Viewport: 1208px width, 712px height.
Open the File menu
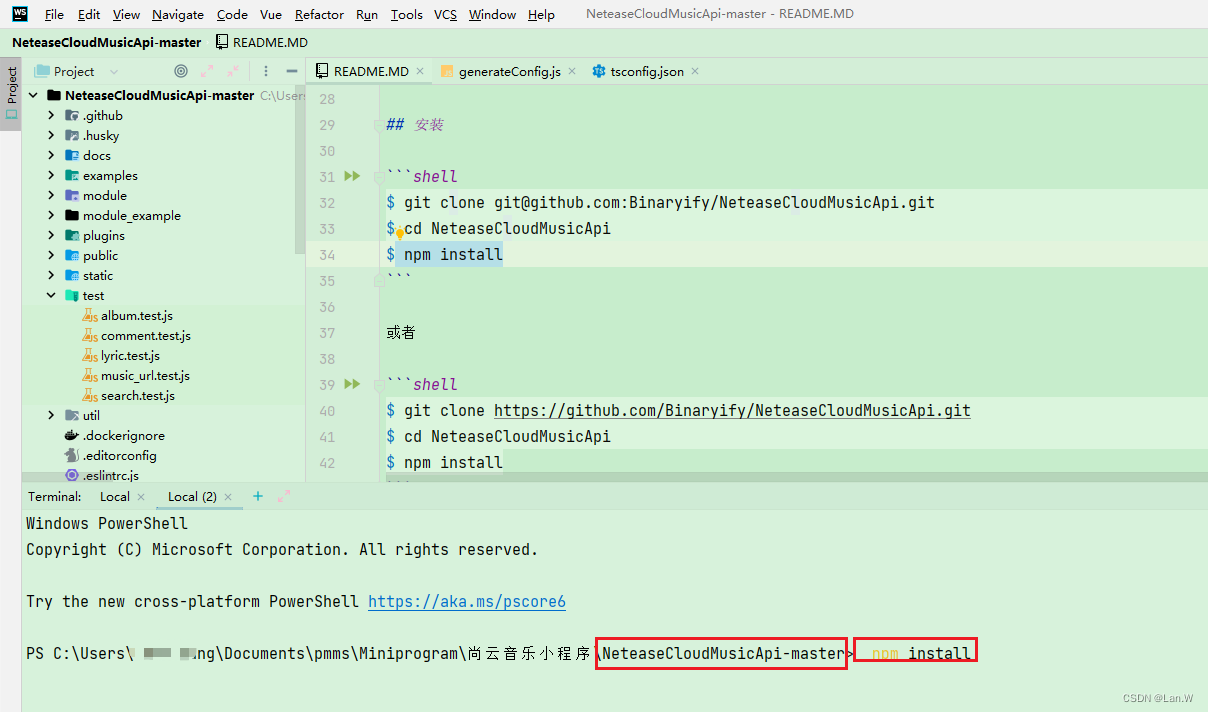[55, 14]
